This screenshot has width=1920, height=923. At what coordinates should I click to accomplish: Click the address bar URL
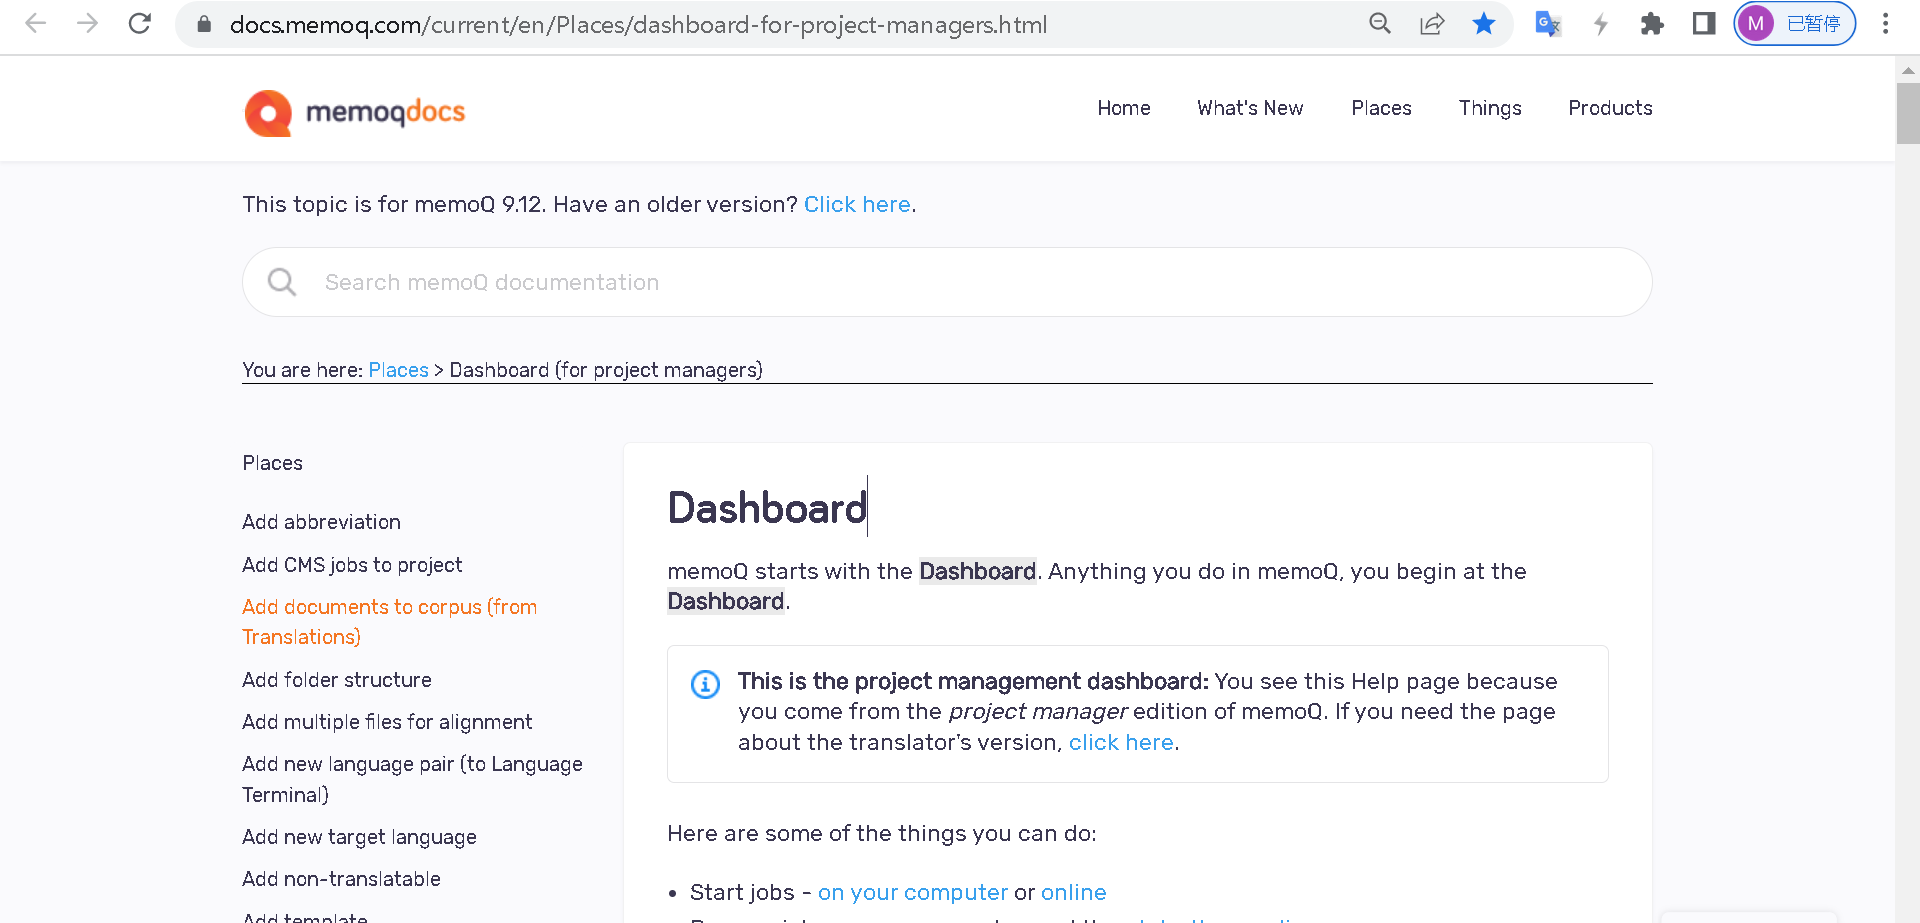(x=639, y=24)
